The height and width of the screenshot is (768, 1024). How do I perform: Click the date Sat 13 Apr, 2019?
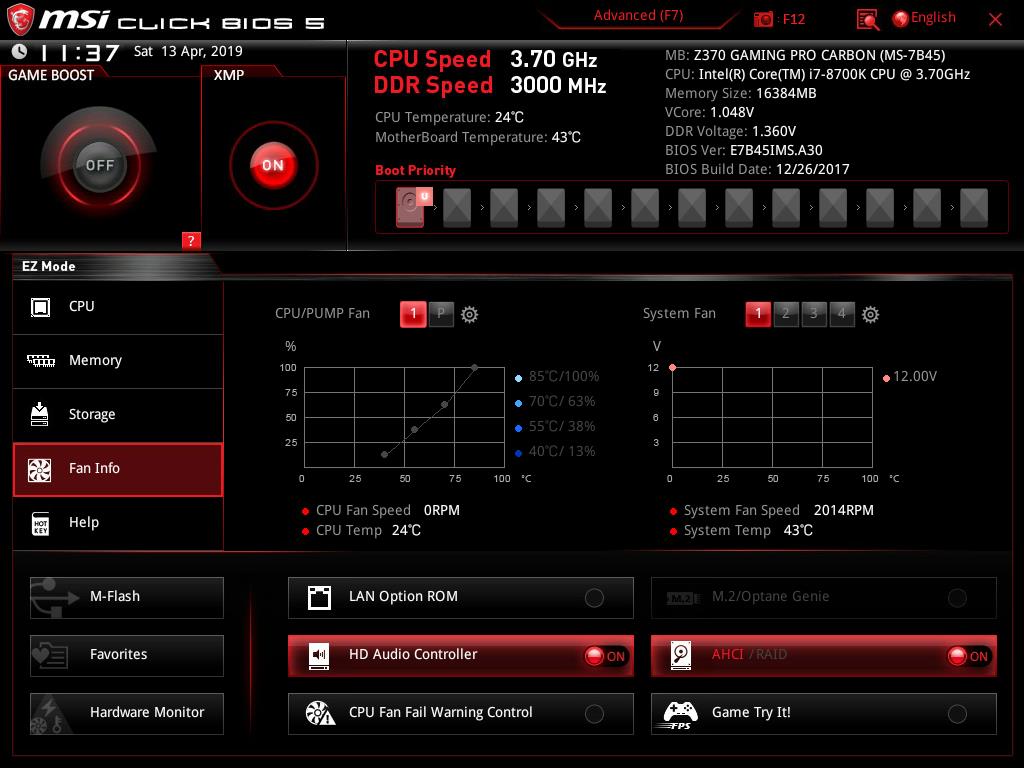pyautogui.click(x=188, y=51)
